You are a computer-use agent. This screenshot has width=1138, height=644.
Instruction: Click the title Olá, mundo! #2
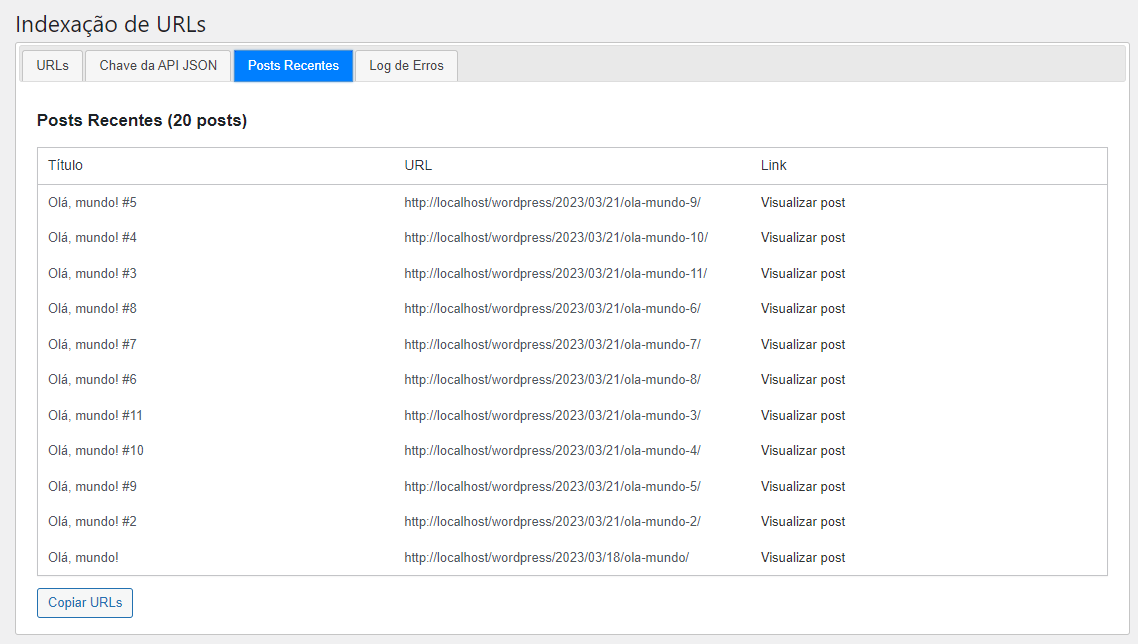92,522
